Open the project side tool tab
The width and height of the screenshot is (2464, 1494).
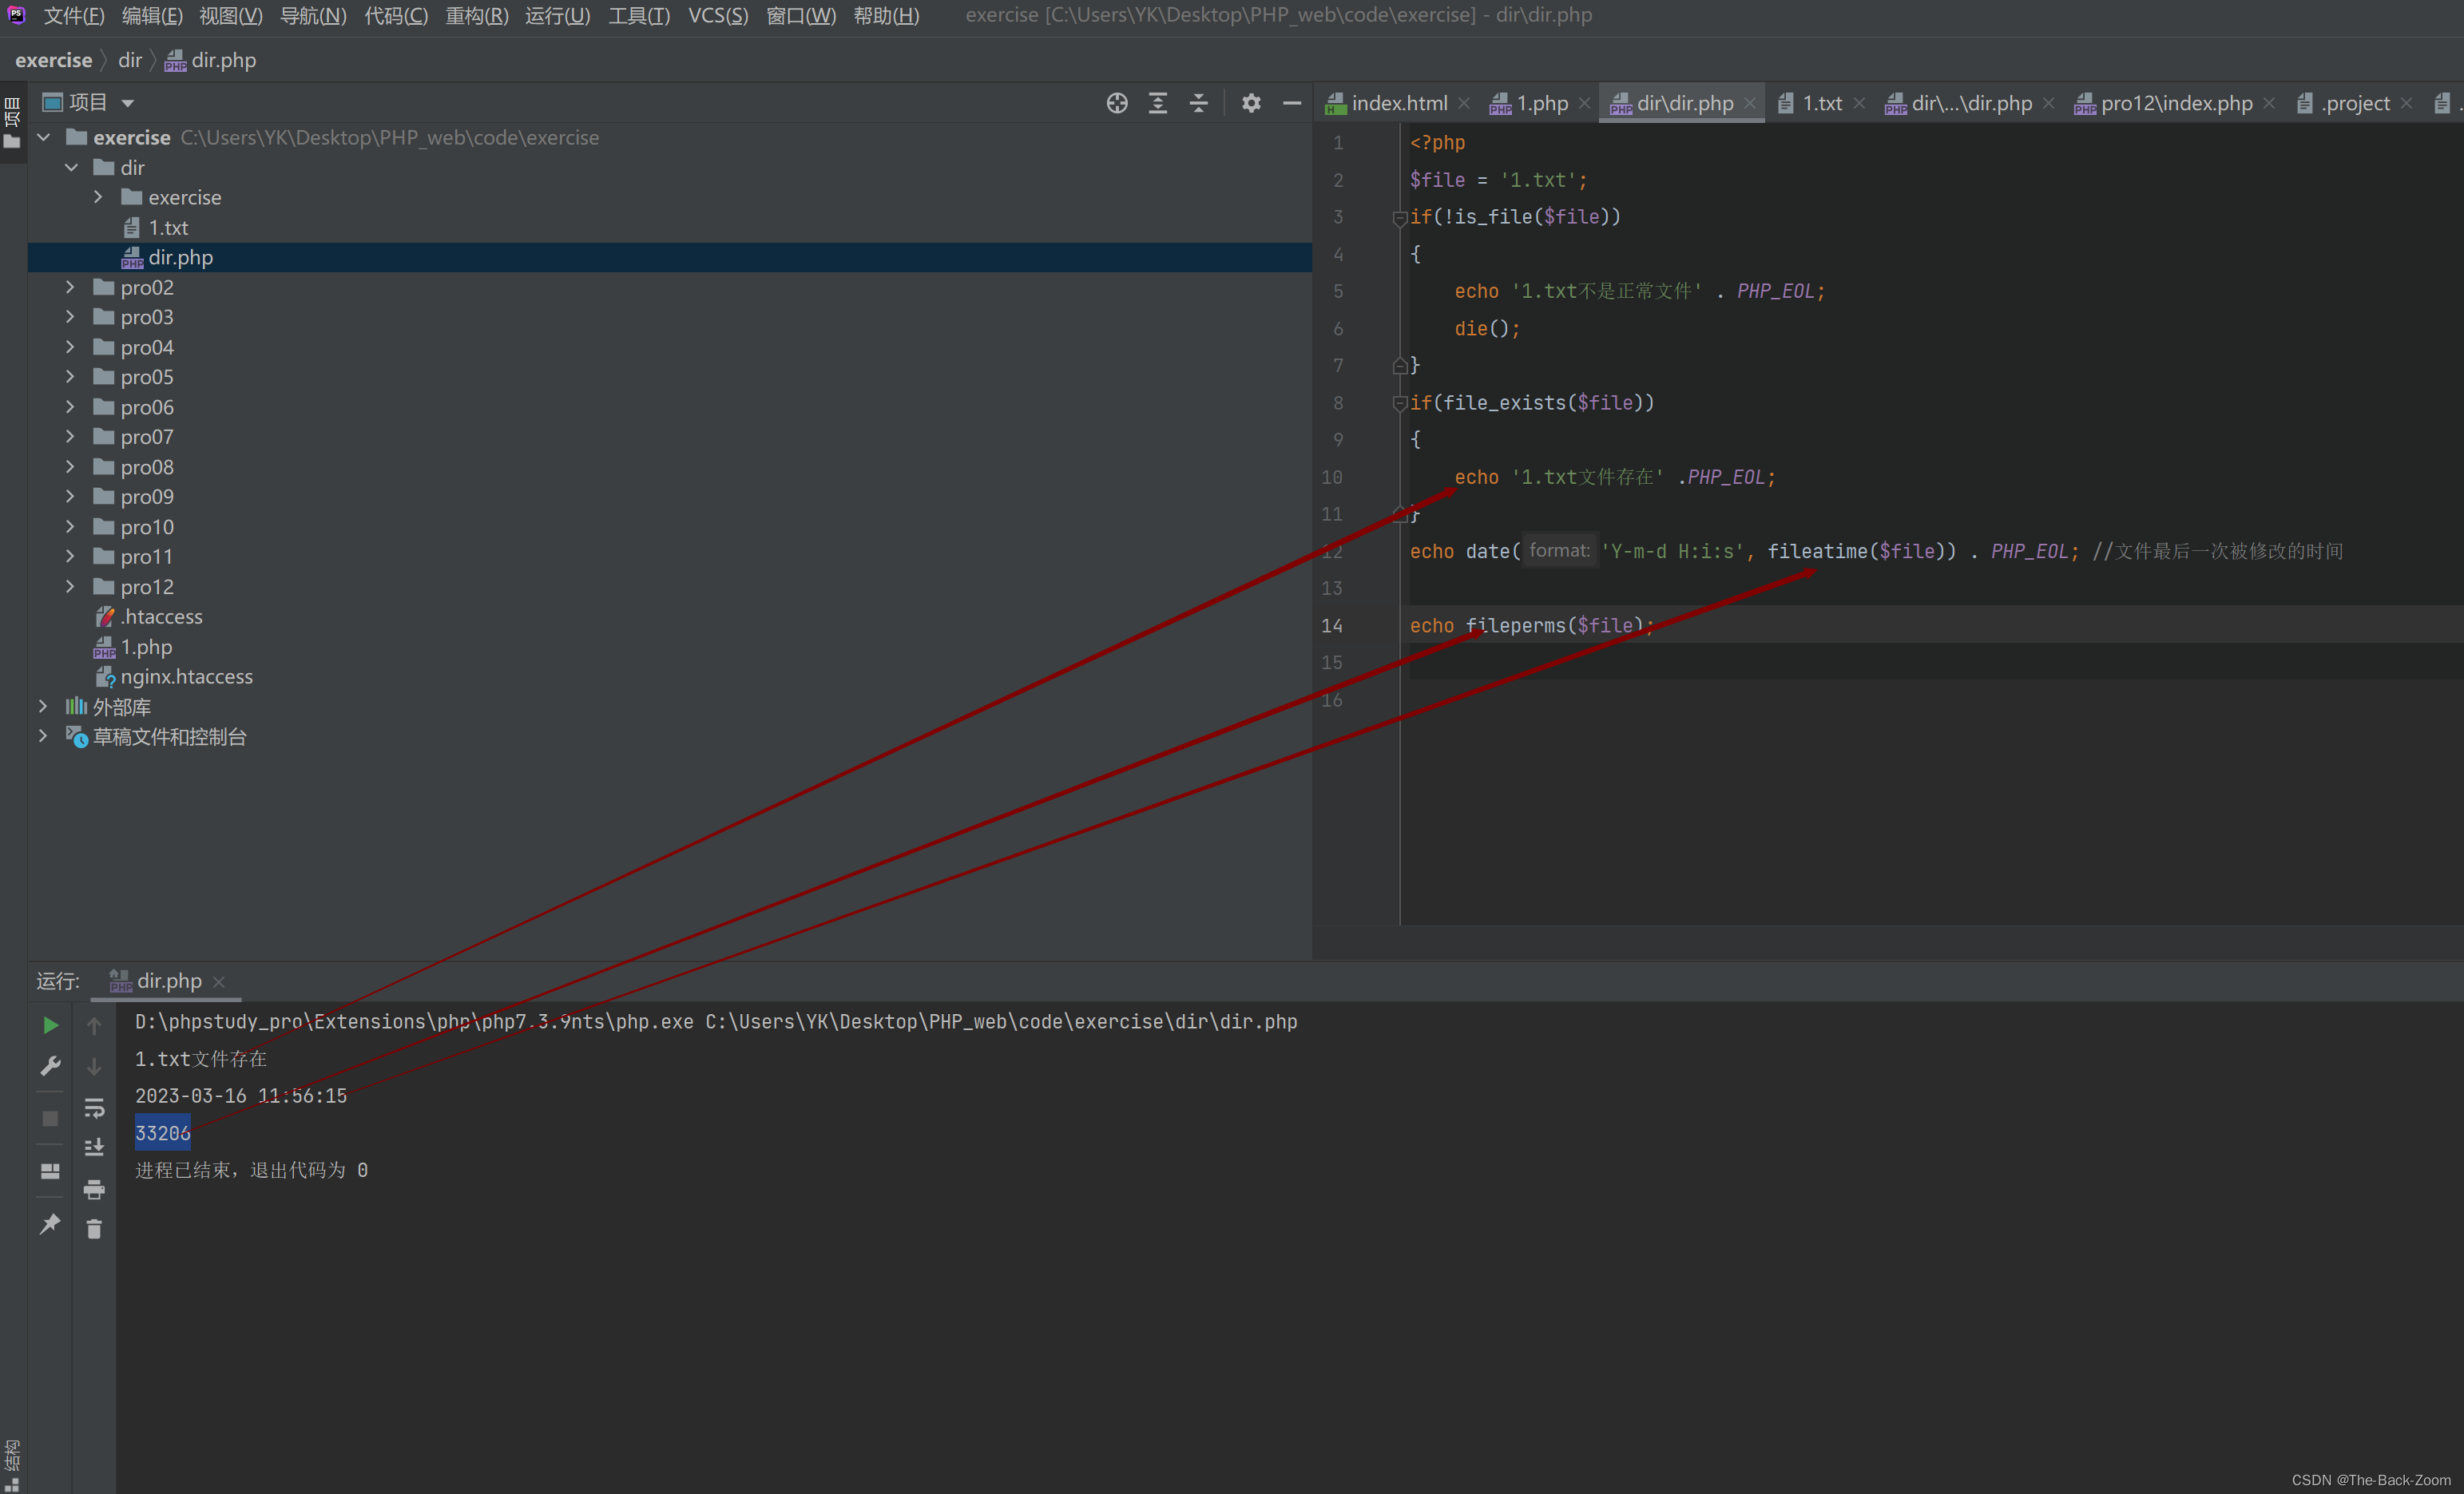click(12, 123)
